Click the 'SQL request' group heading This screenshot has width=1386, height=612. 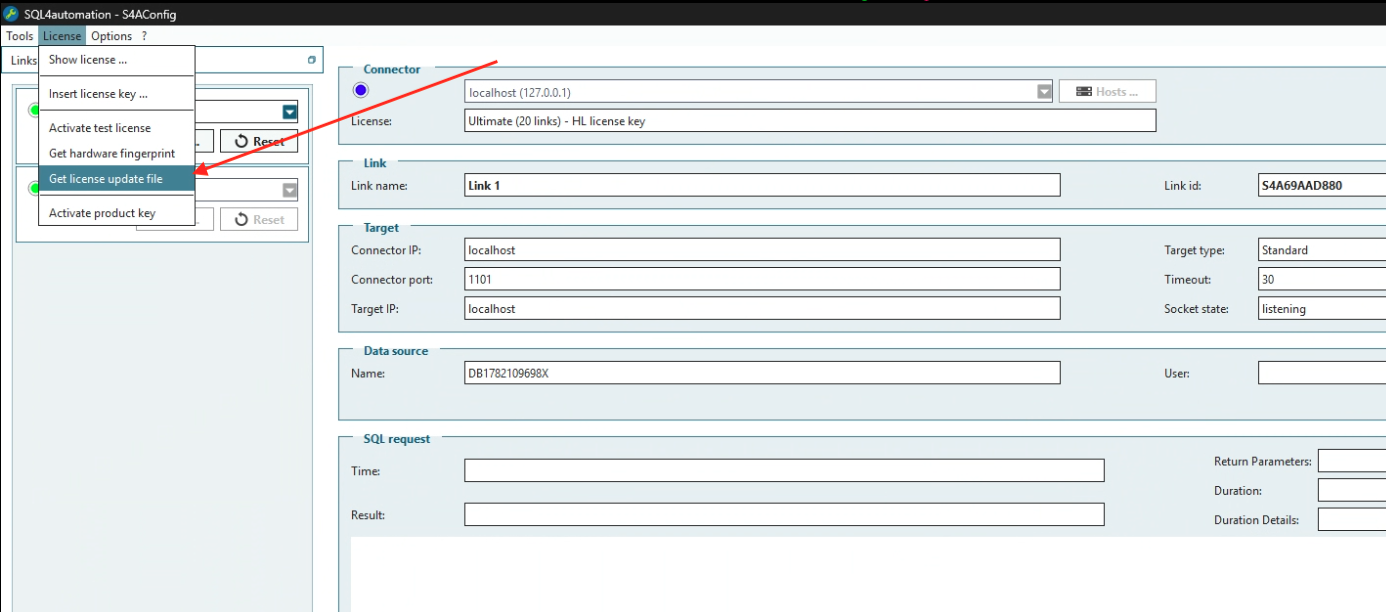(397, 439)
